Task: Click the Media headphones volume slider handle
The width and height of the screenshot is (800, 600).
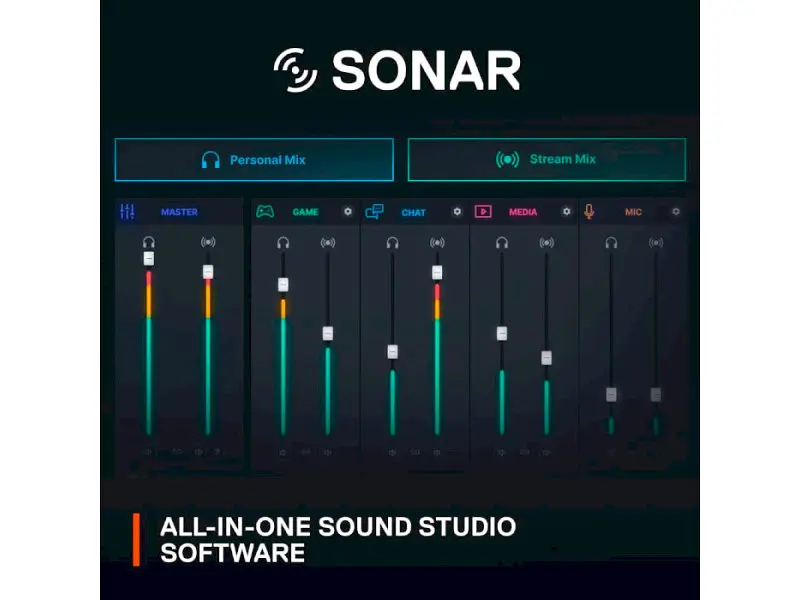Action: pos(502,334)
